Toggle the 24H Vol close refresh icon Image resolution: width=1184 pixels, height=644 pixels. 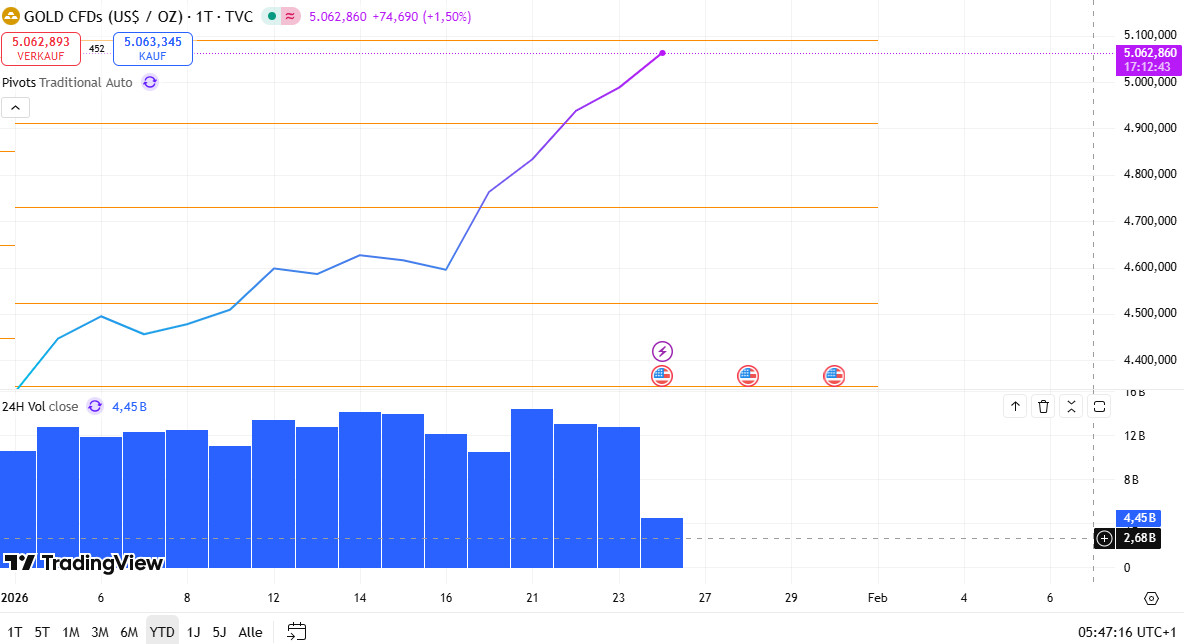tap(94, 406)
